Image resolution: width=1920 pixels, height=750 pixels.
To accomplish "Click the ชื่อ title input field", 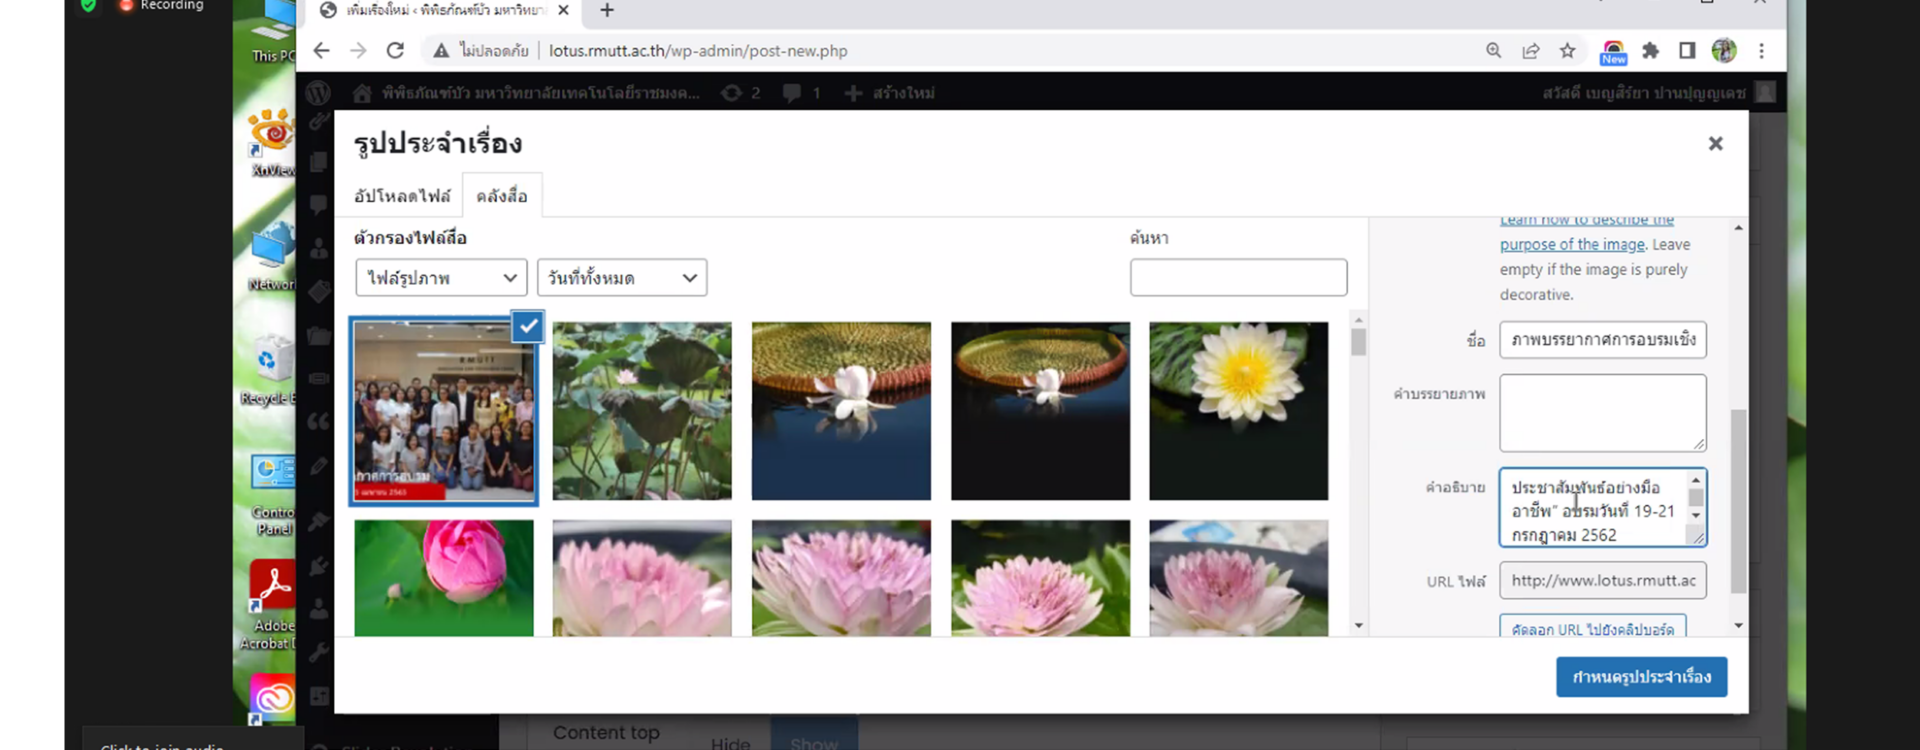I will click(x=1602, y=340).
